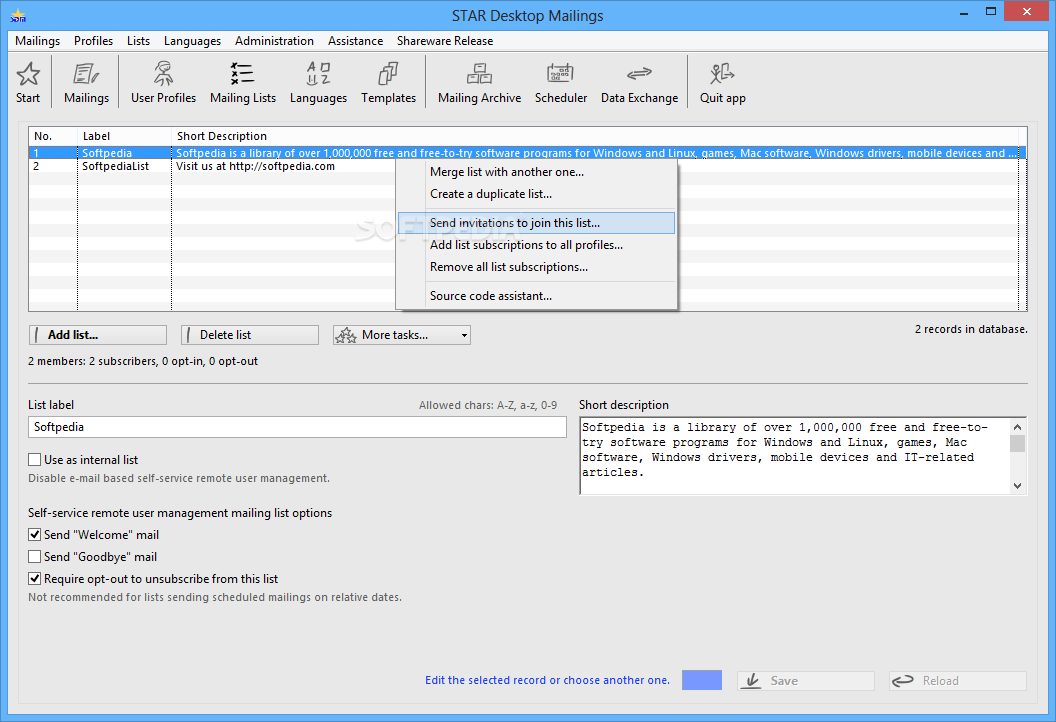The image size is (1056, 722).
Task: Open User Profiles from the toolbar
Action: [x=163, y=82]
